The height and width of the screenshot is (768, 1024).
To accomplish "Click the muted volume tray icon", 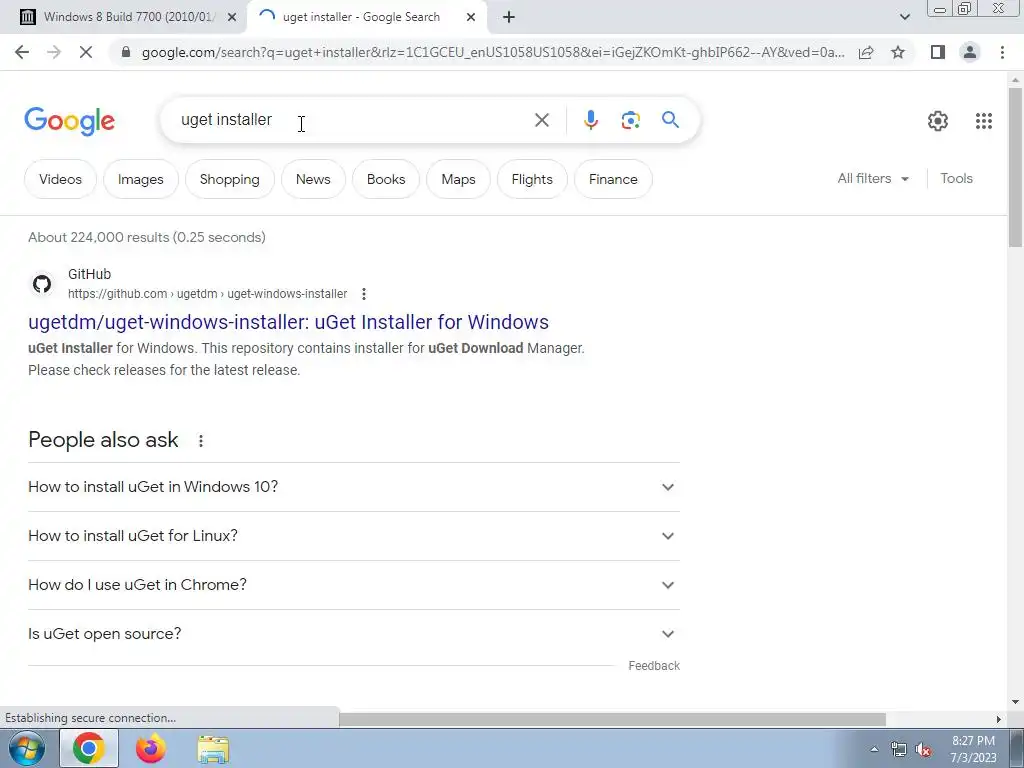I will 923,750.
